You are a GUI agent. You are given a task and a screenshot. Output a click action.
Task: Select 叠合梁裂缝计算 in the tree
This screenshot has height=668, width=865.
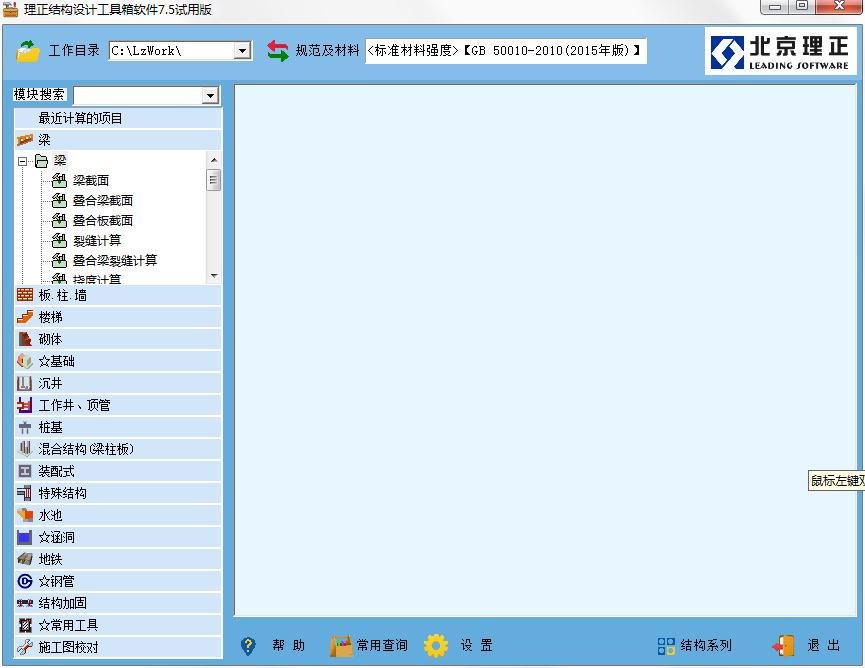[115, 260]
